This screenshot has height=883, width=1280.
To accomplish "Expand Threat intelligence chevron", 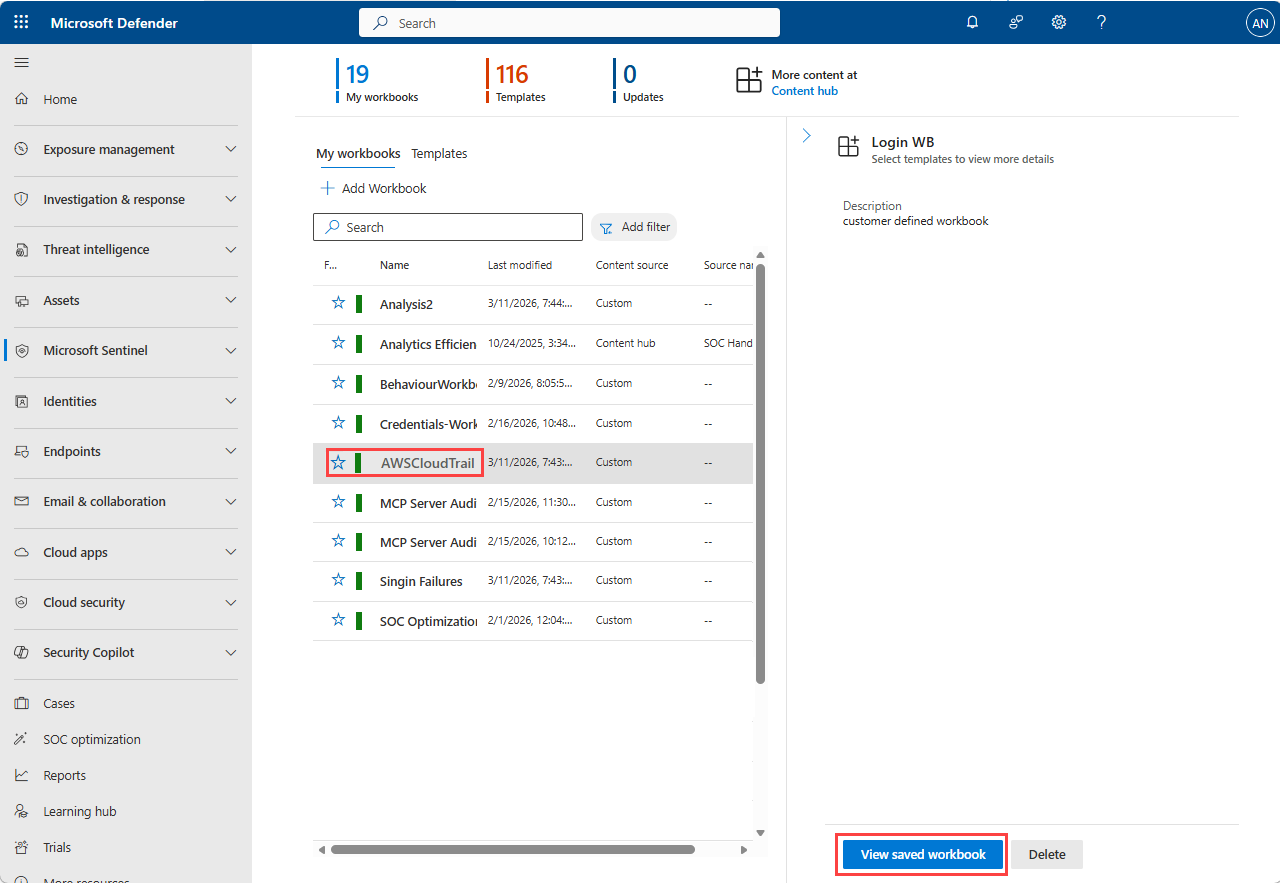I will click(231, 249).
